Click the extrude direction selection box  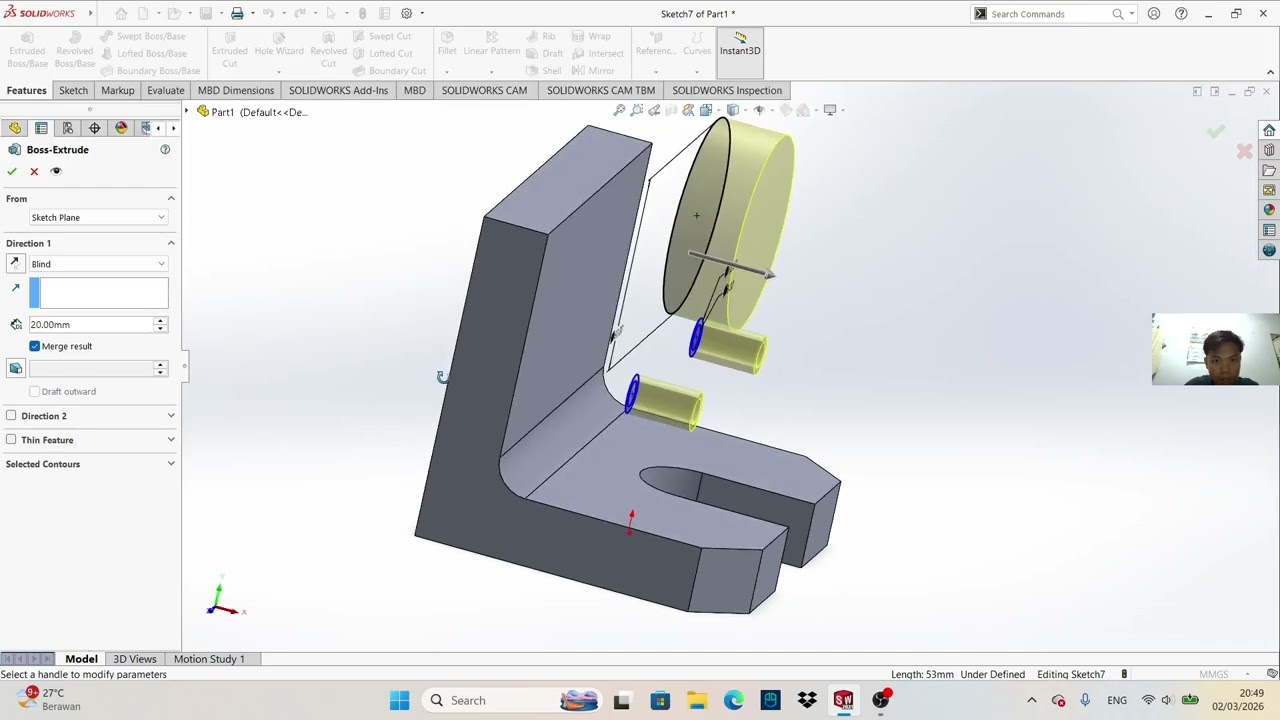tap(98, 293)
